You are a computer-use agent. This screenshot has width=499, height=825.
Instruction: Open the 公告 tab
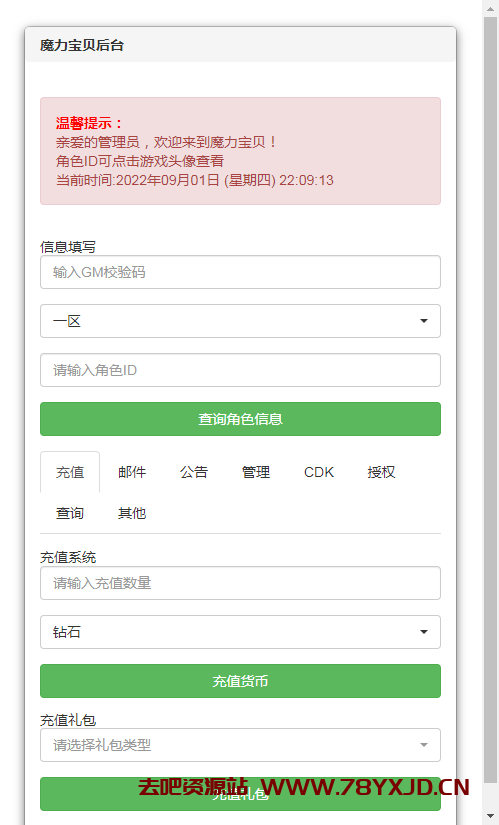pyautogui.click(x=194, y=472)
